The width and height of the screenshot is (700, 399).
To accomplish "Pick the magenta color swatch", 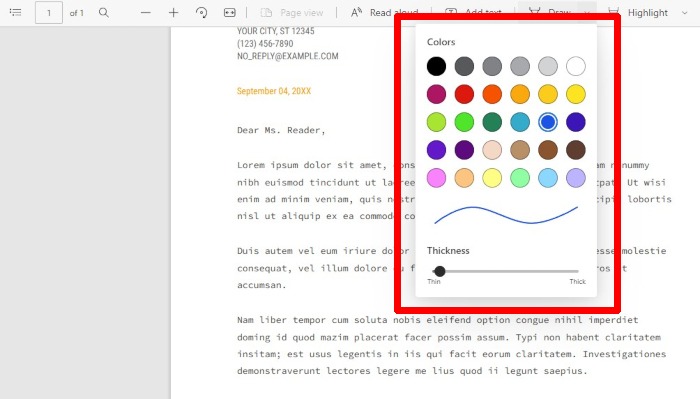I will (x=436, y=94).
